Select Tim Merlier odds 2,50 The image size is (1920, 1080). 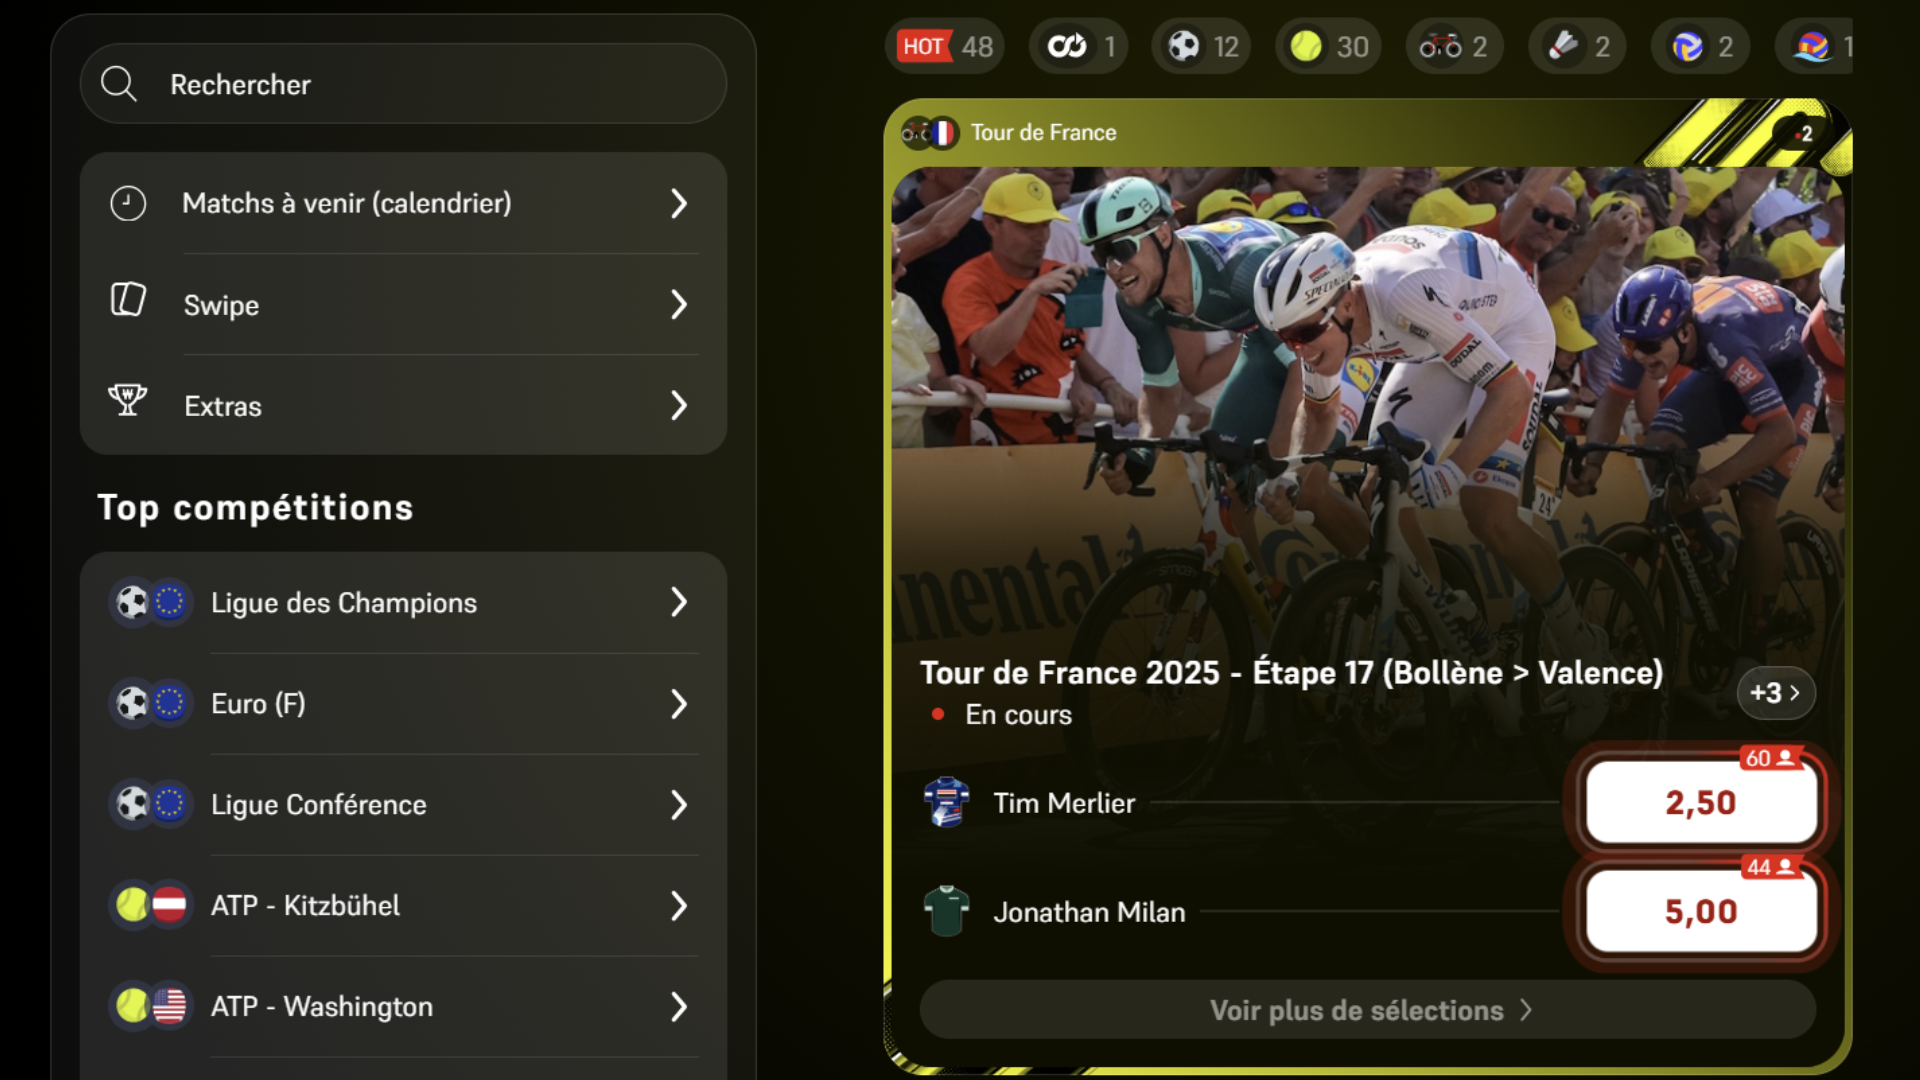pos(1700,803)
